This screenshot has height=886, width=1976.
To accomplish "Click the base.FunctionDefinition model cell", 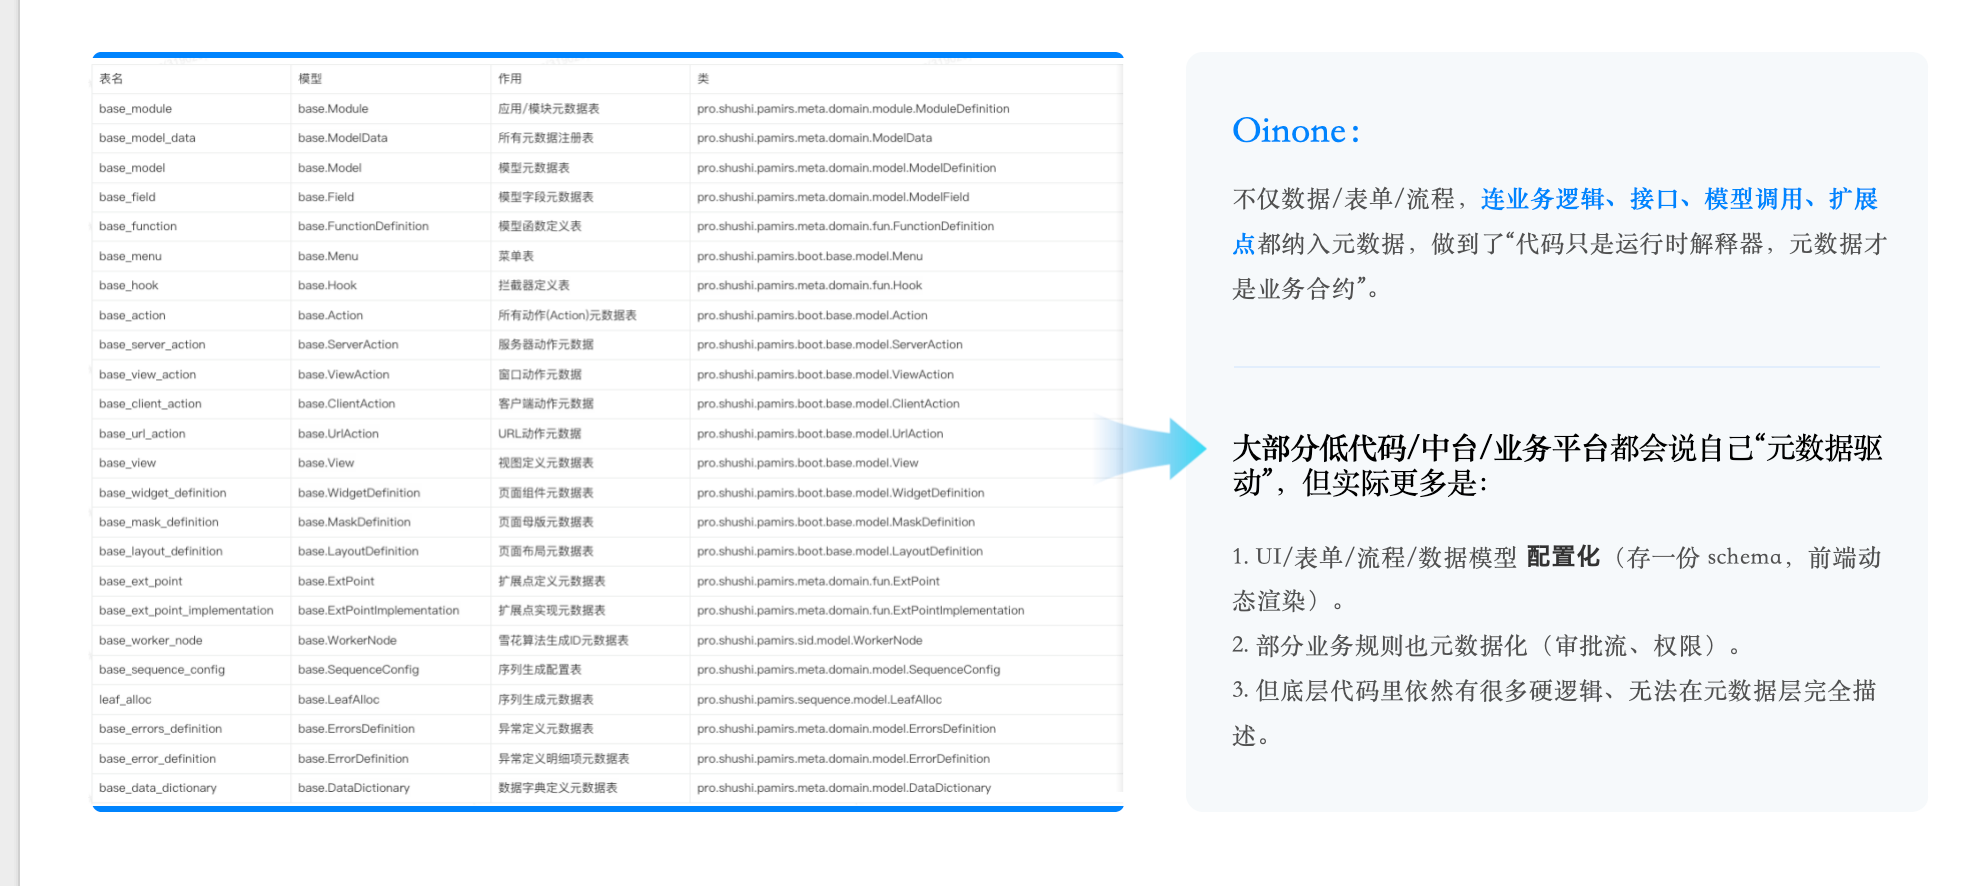I will coord(363,227).
